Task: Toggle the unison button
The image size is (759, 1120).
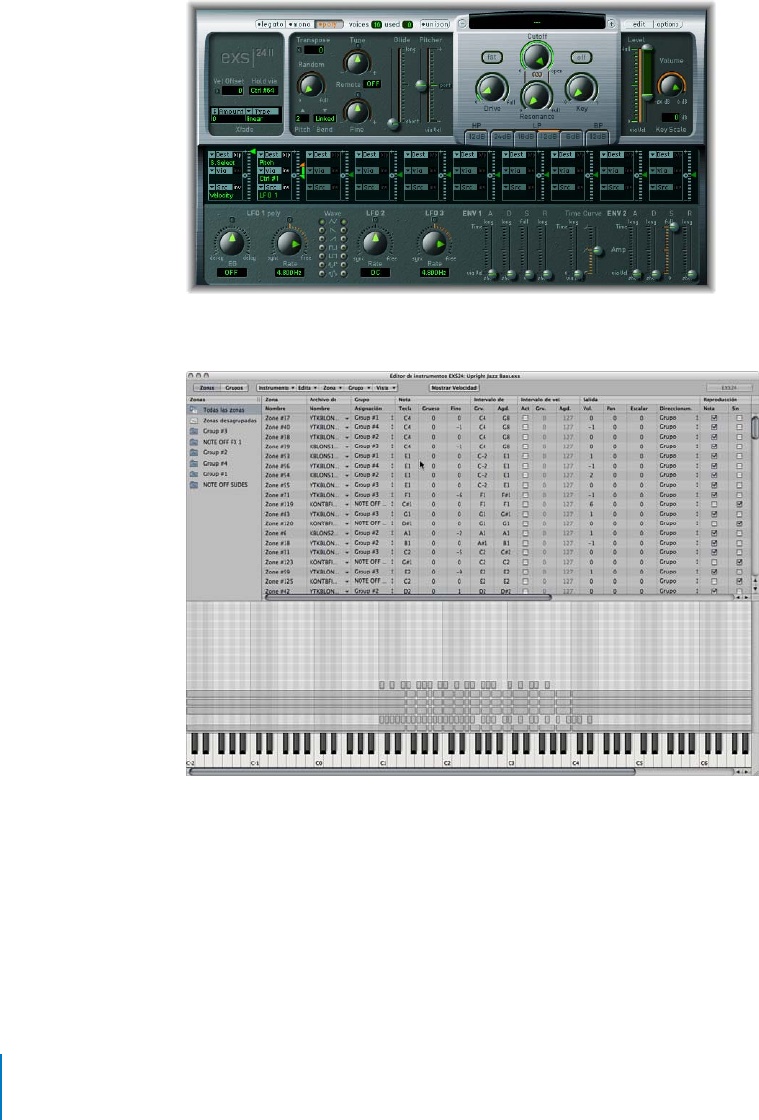Action: coord(435,24)
